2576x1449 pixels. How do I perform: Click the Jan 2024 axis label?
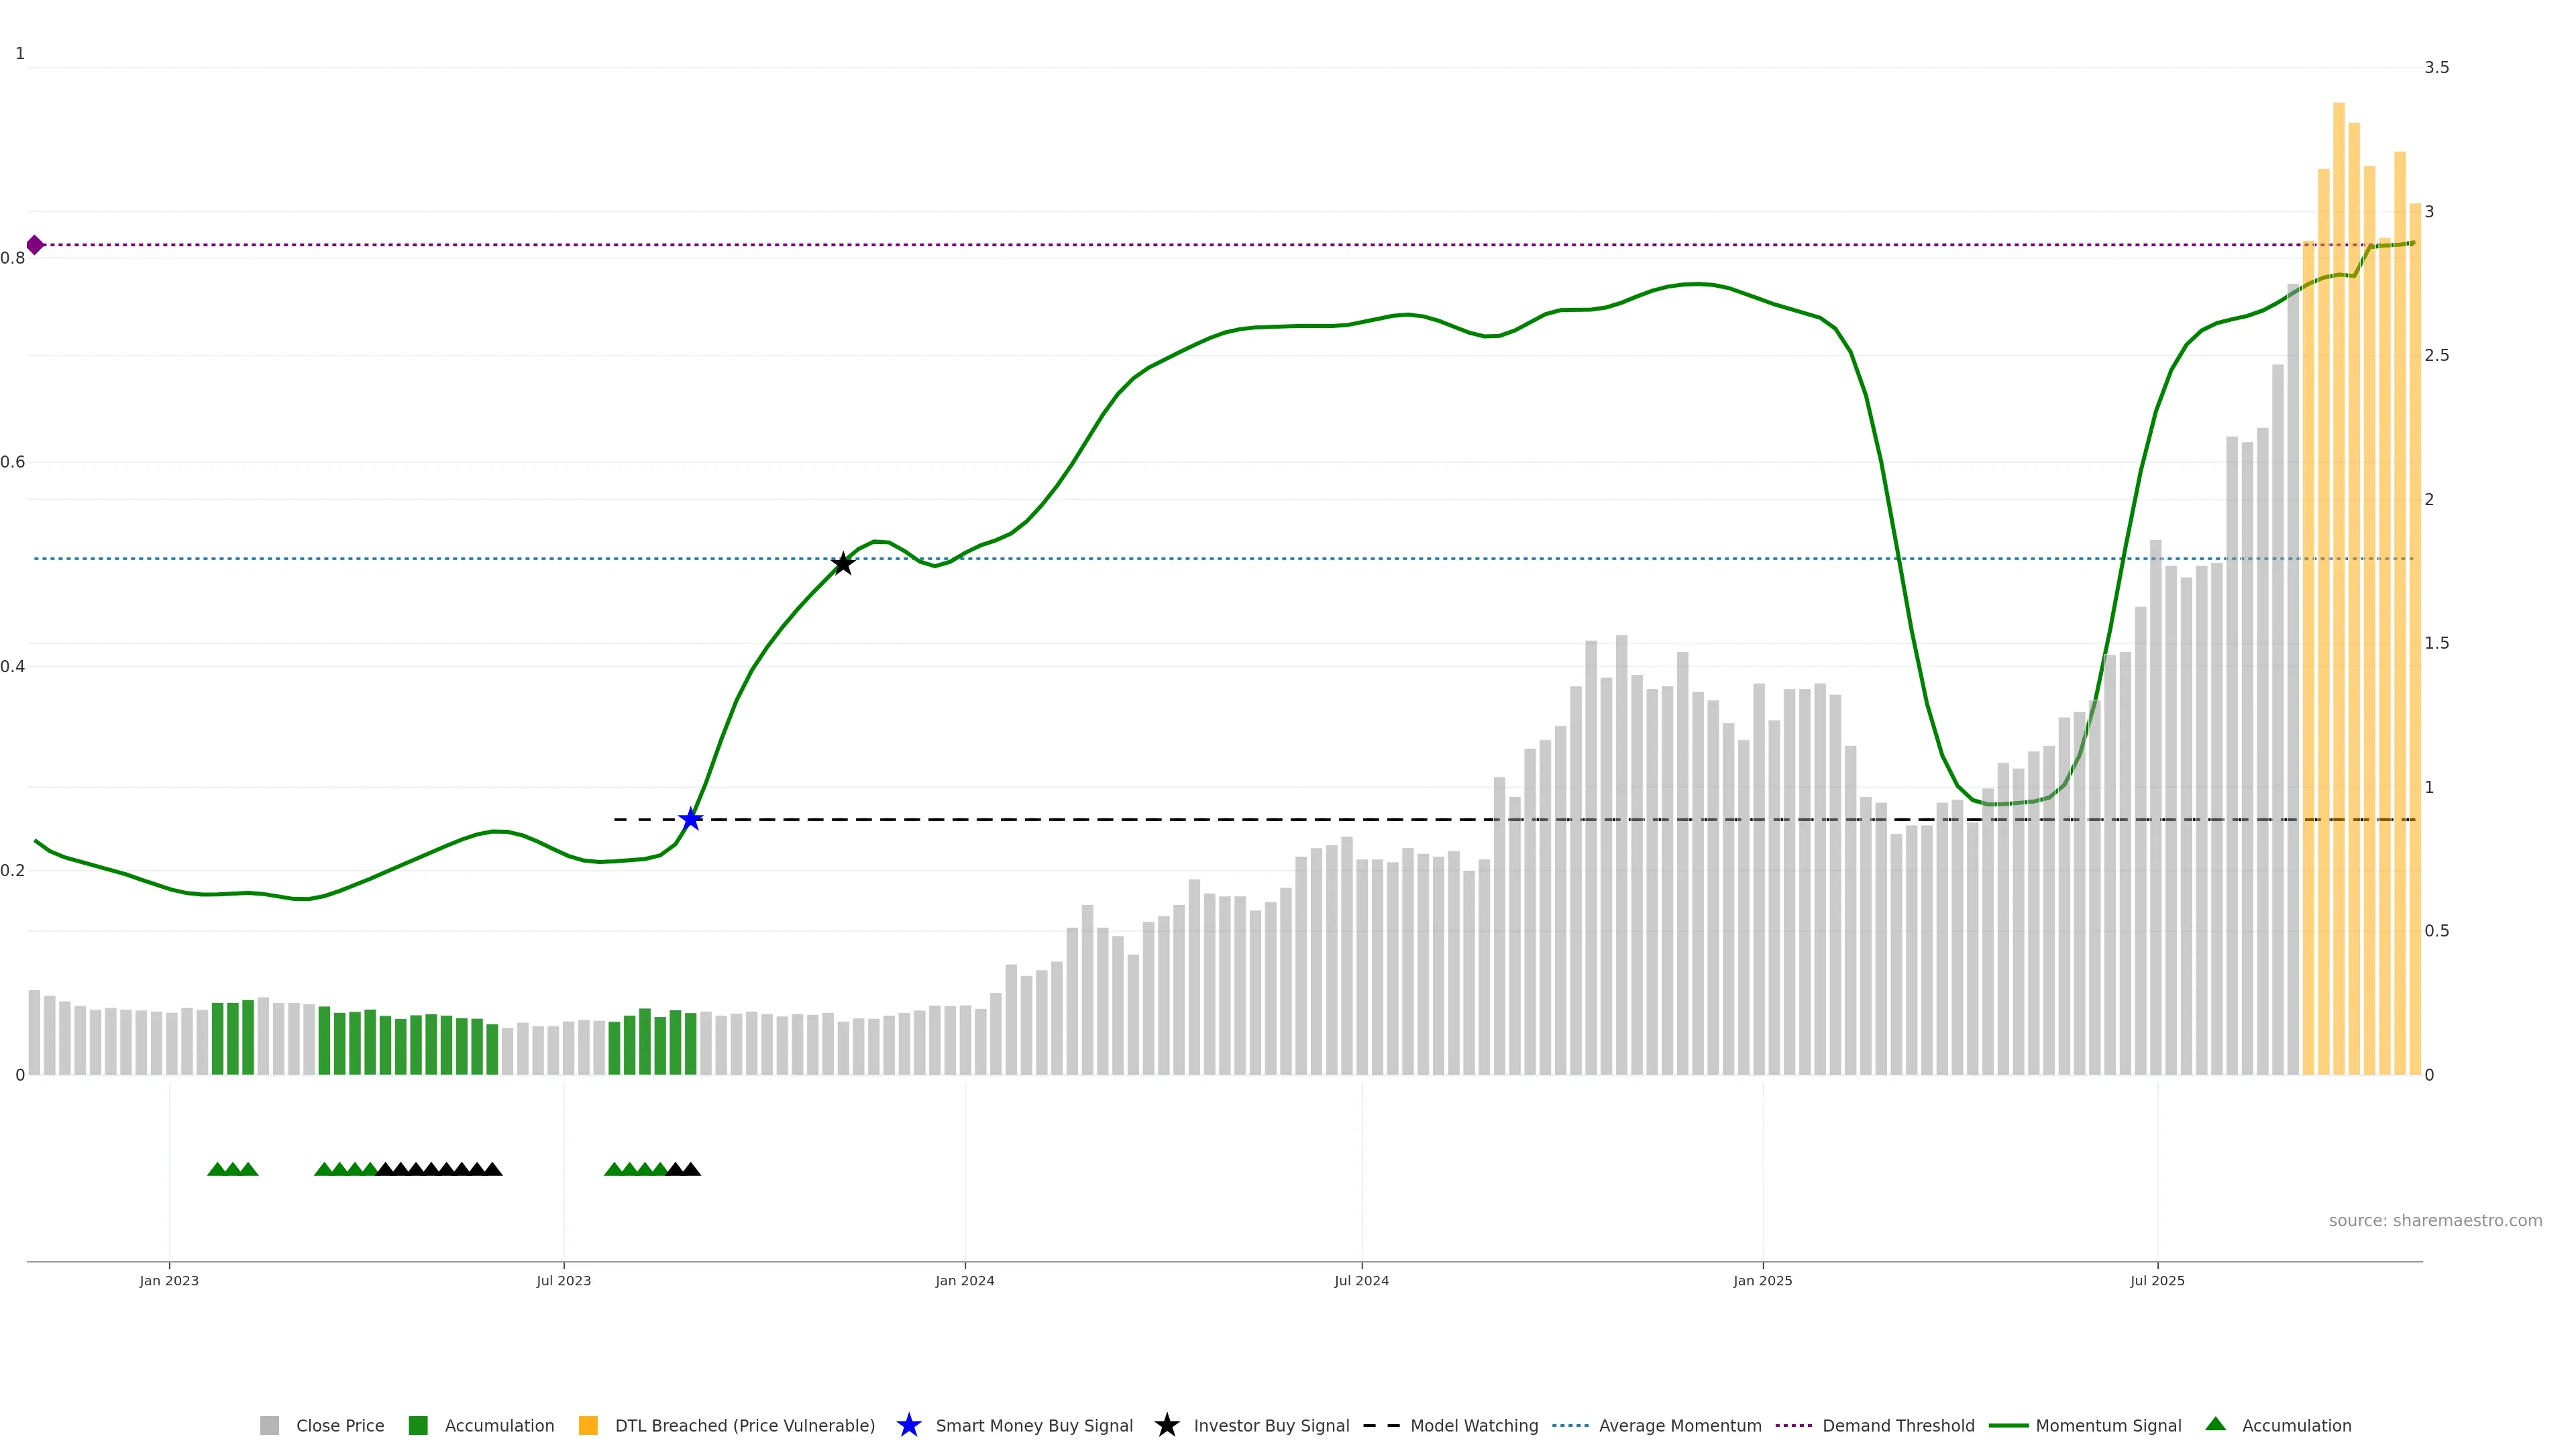(x=964, y=1280)
